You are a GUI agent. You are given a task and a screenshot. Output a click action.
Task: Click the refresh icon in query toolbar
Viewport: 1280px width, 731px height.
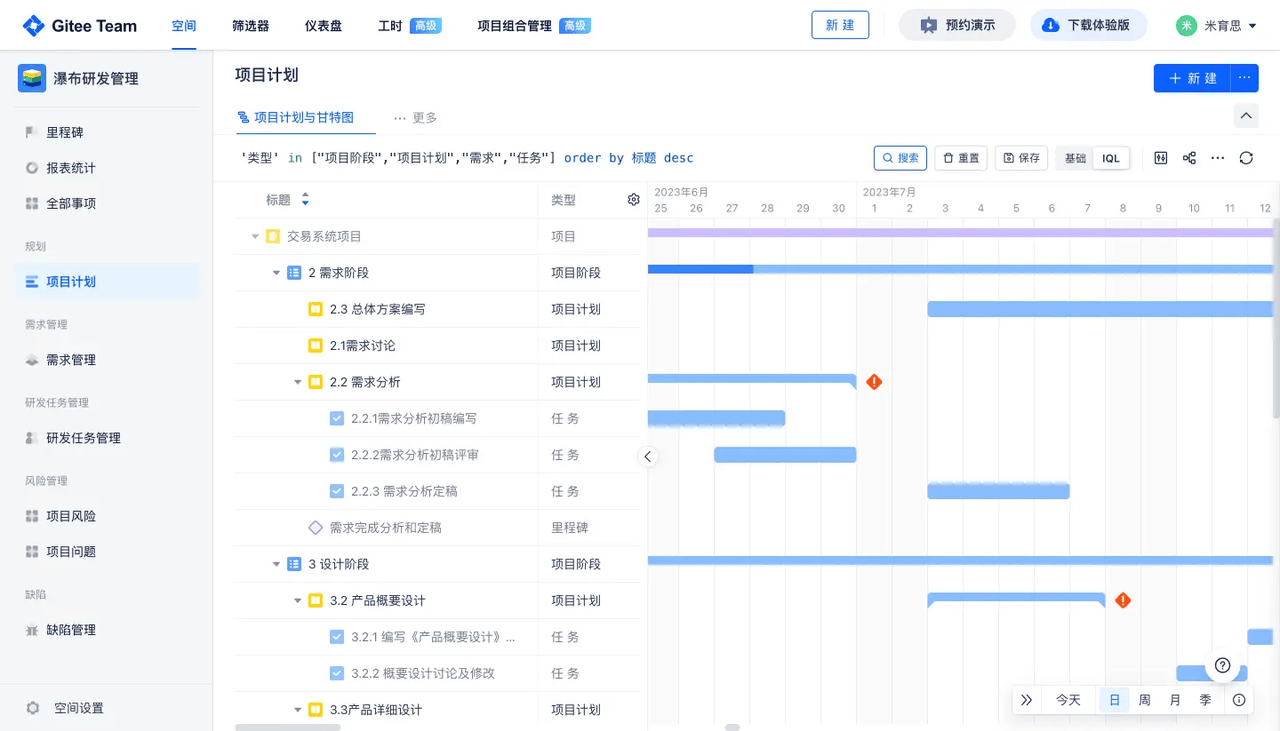(1246, 158)
